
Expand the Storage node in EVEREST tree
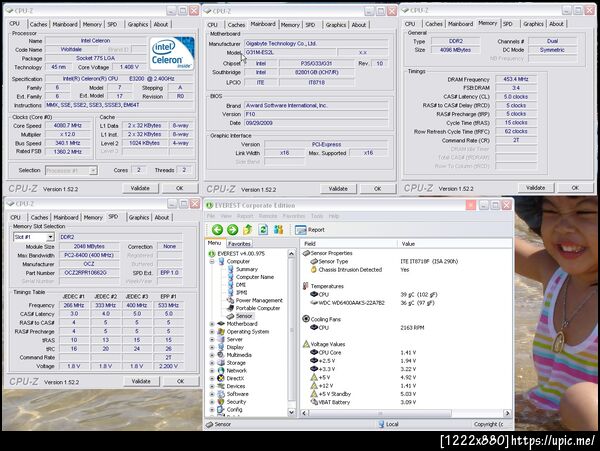(212, 363)
